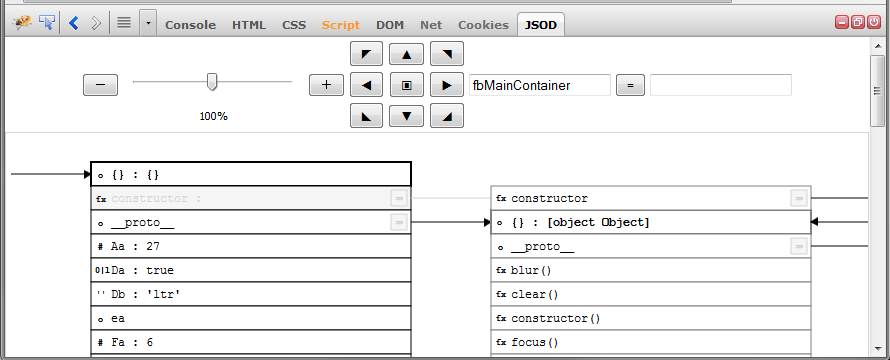Expand the constructor row equals button in right box
Image resolution: width=890 pixels, height=360 pixels.
[799, 198]
